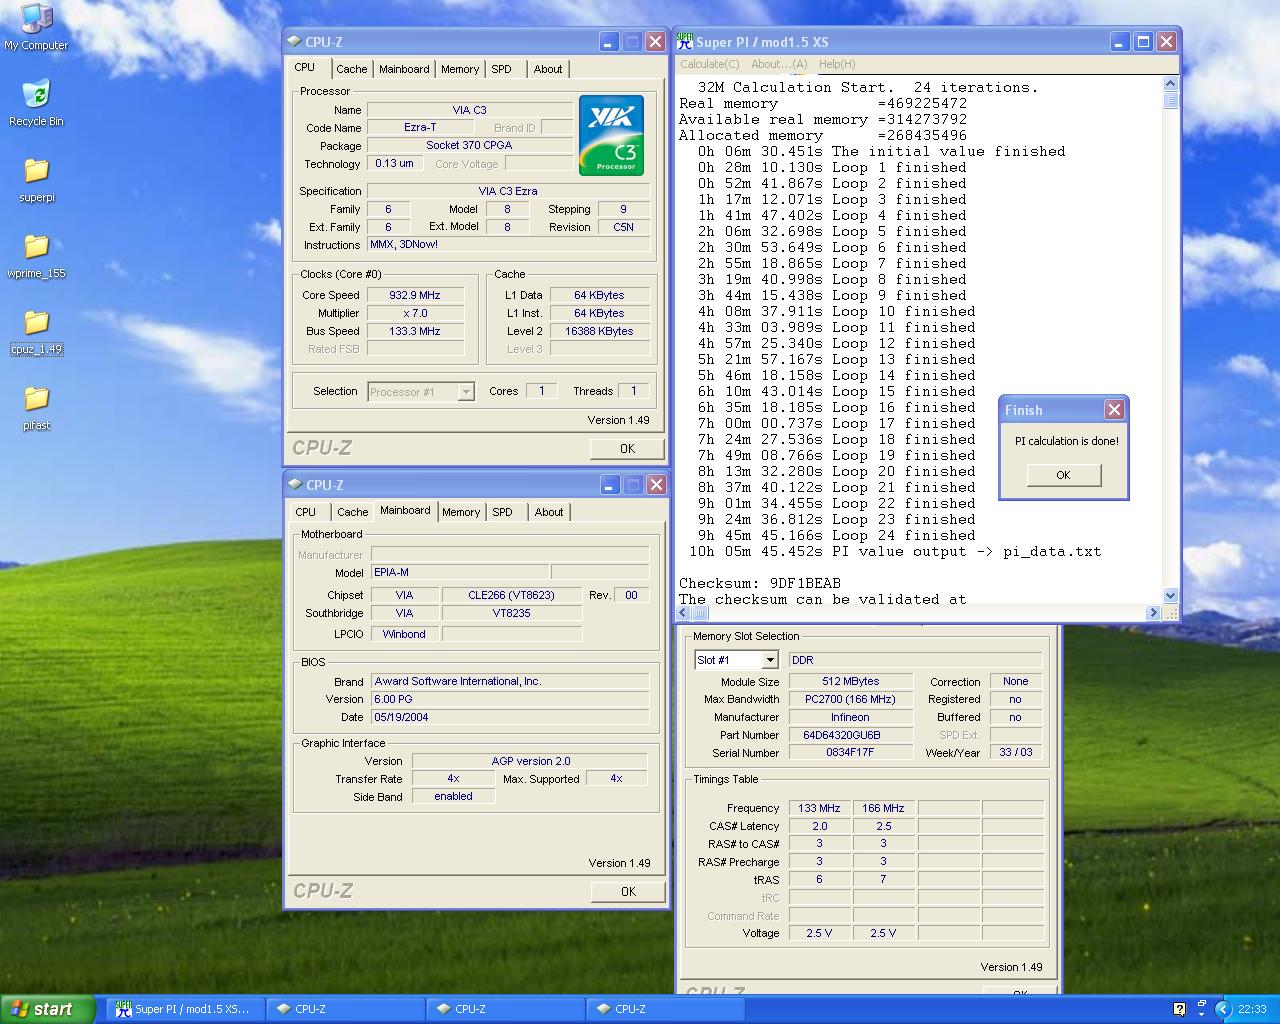
Task: Click the motherboard model EPIA-M field
Action: (460, 572)
